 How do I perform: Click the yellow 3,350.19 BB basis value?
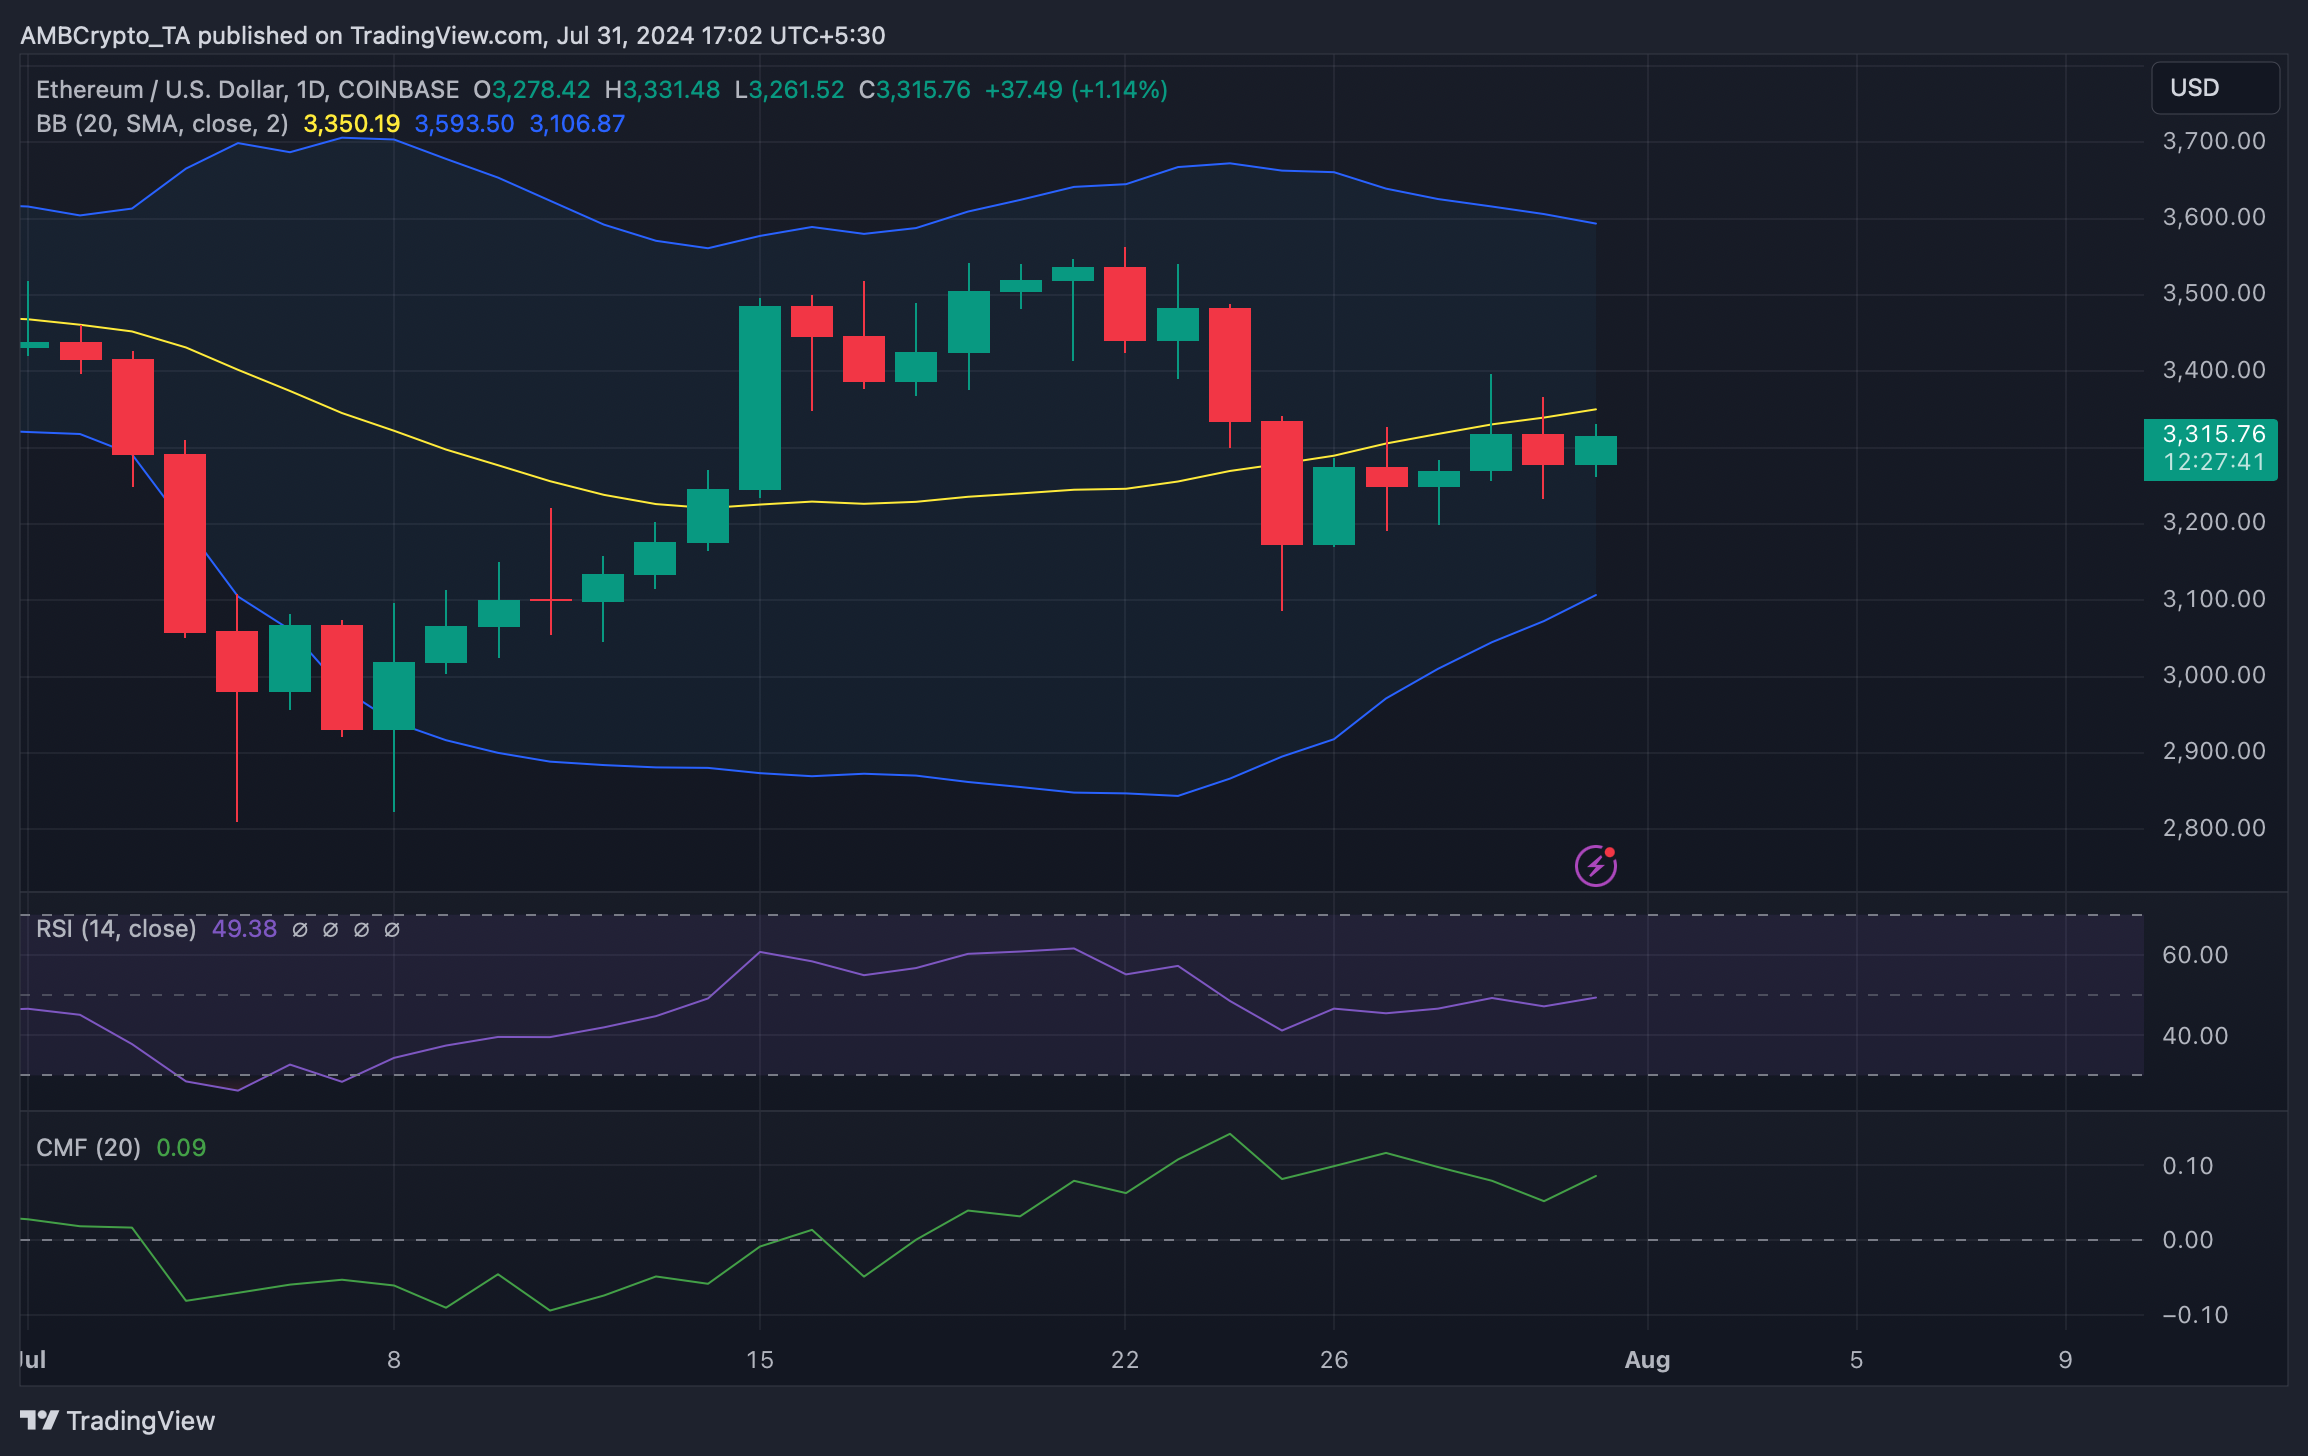pyautogui.click(x=352, y=124)
